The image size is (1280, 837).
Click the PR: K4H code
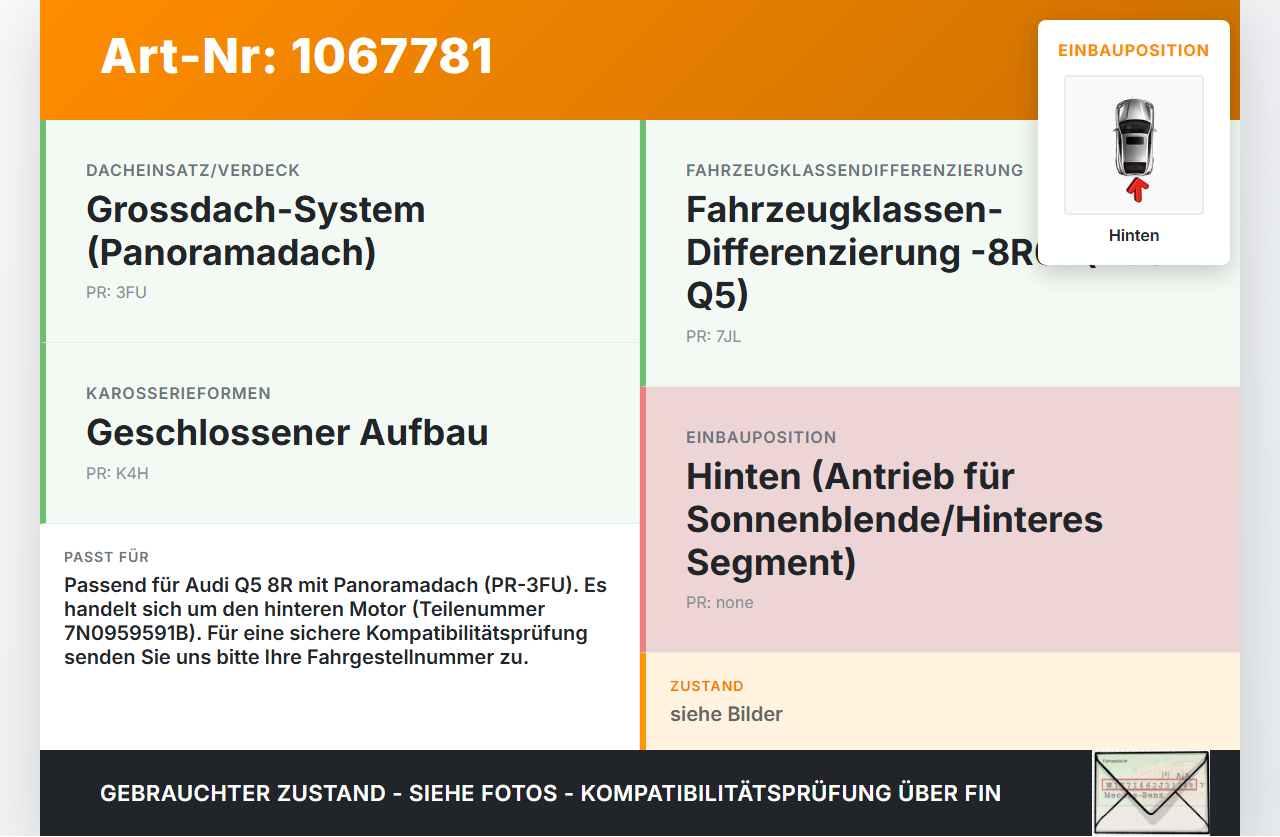[117, 474]
